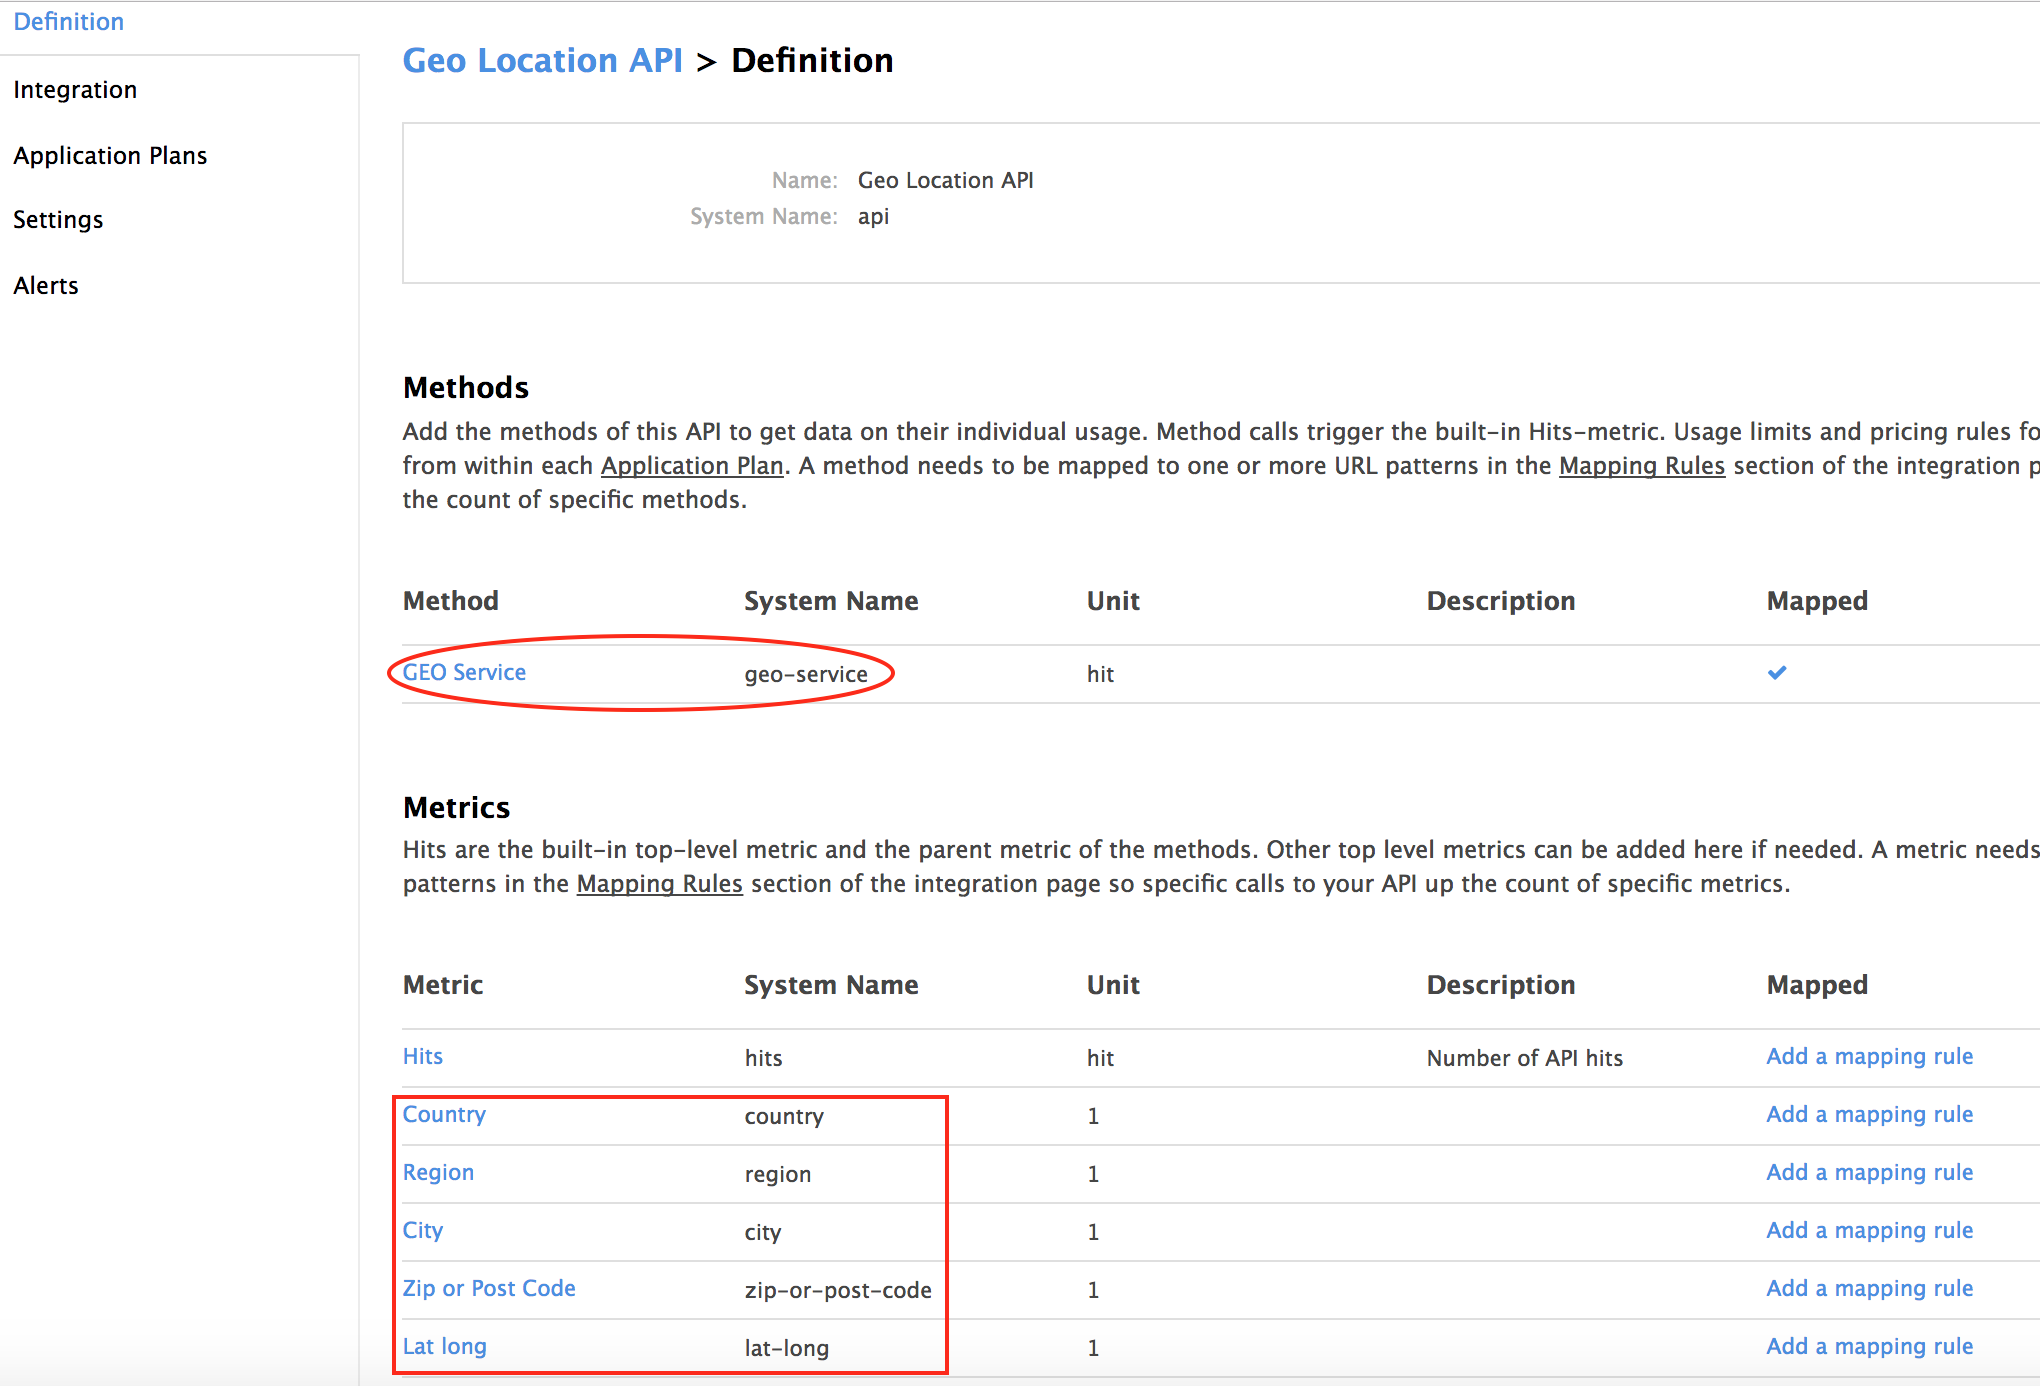The image size is (2040, 1386).
Task: Open the Zip or Post Code metric
Action: click(x=489, y=1289)
